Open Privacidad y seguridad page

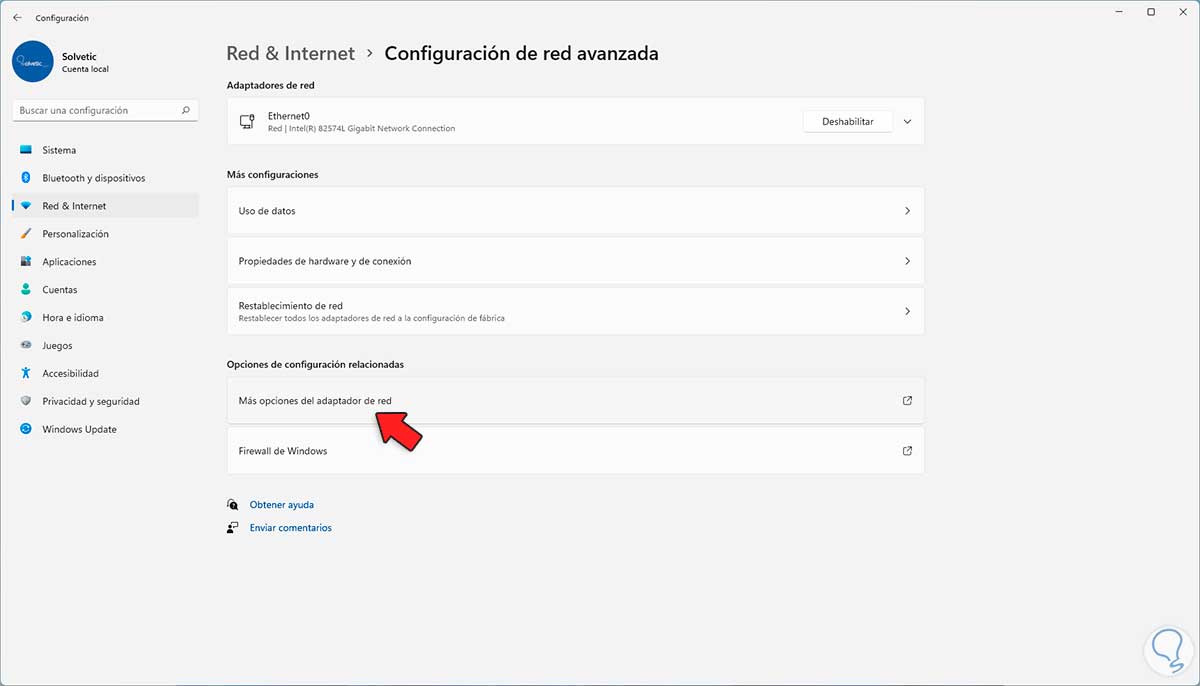point(106,402)
